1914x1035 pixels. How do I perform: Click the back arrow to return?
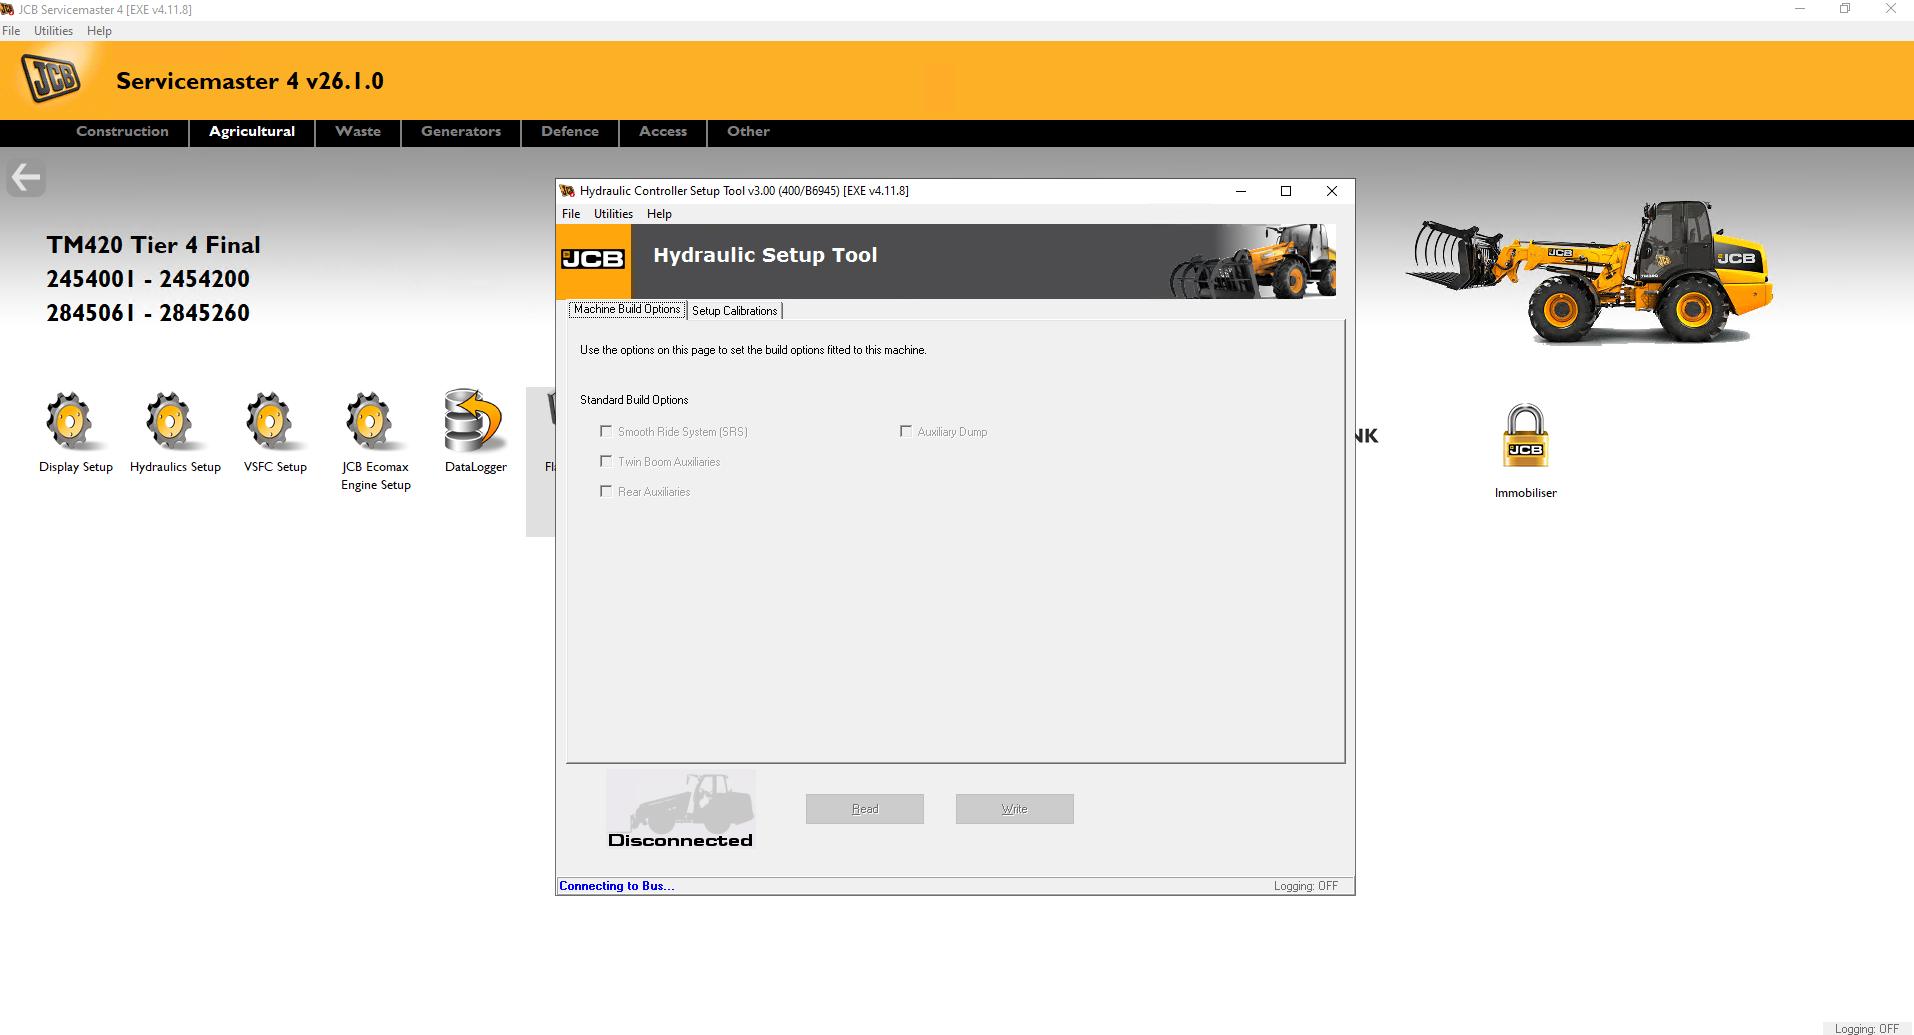pyautogui.click(x=25, y=177)
